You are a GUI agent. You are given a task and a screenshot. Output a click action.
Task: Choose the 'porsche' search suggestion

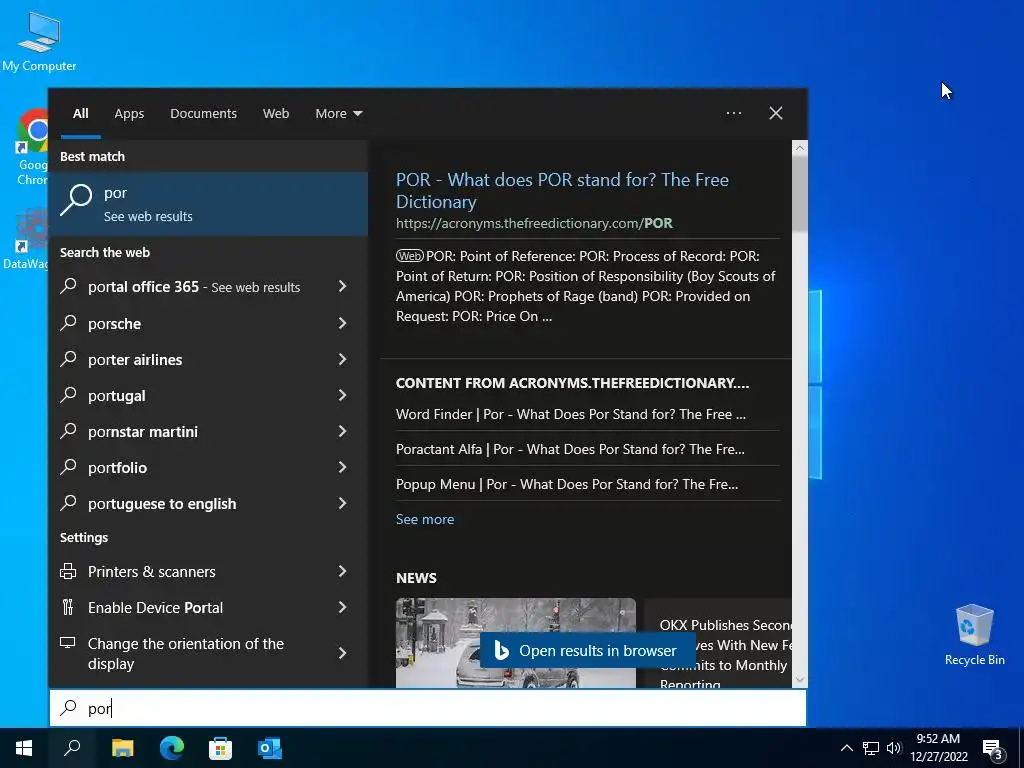[114, 323]
